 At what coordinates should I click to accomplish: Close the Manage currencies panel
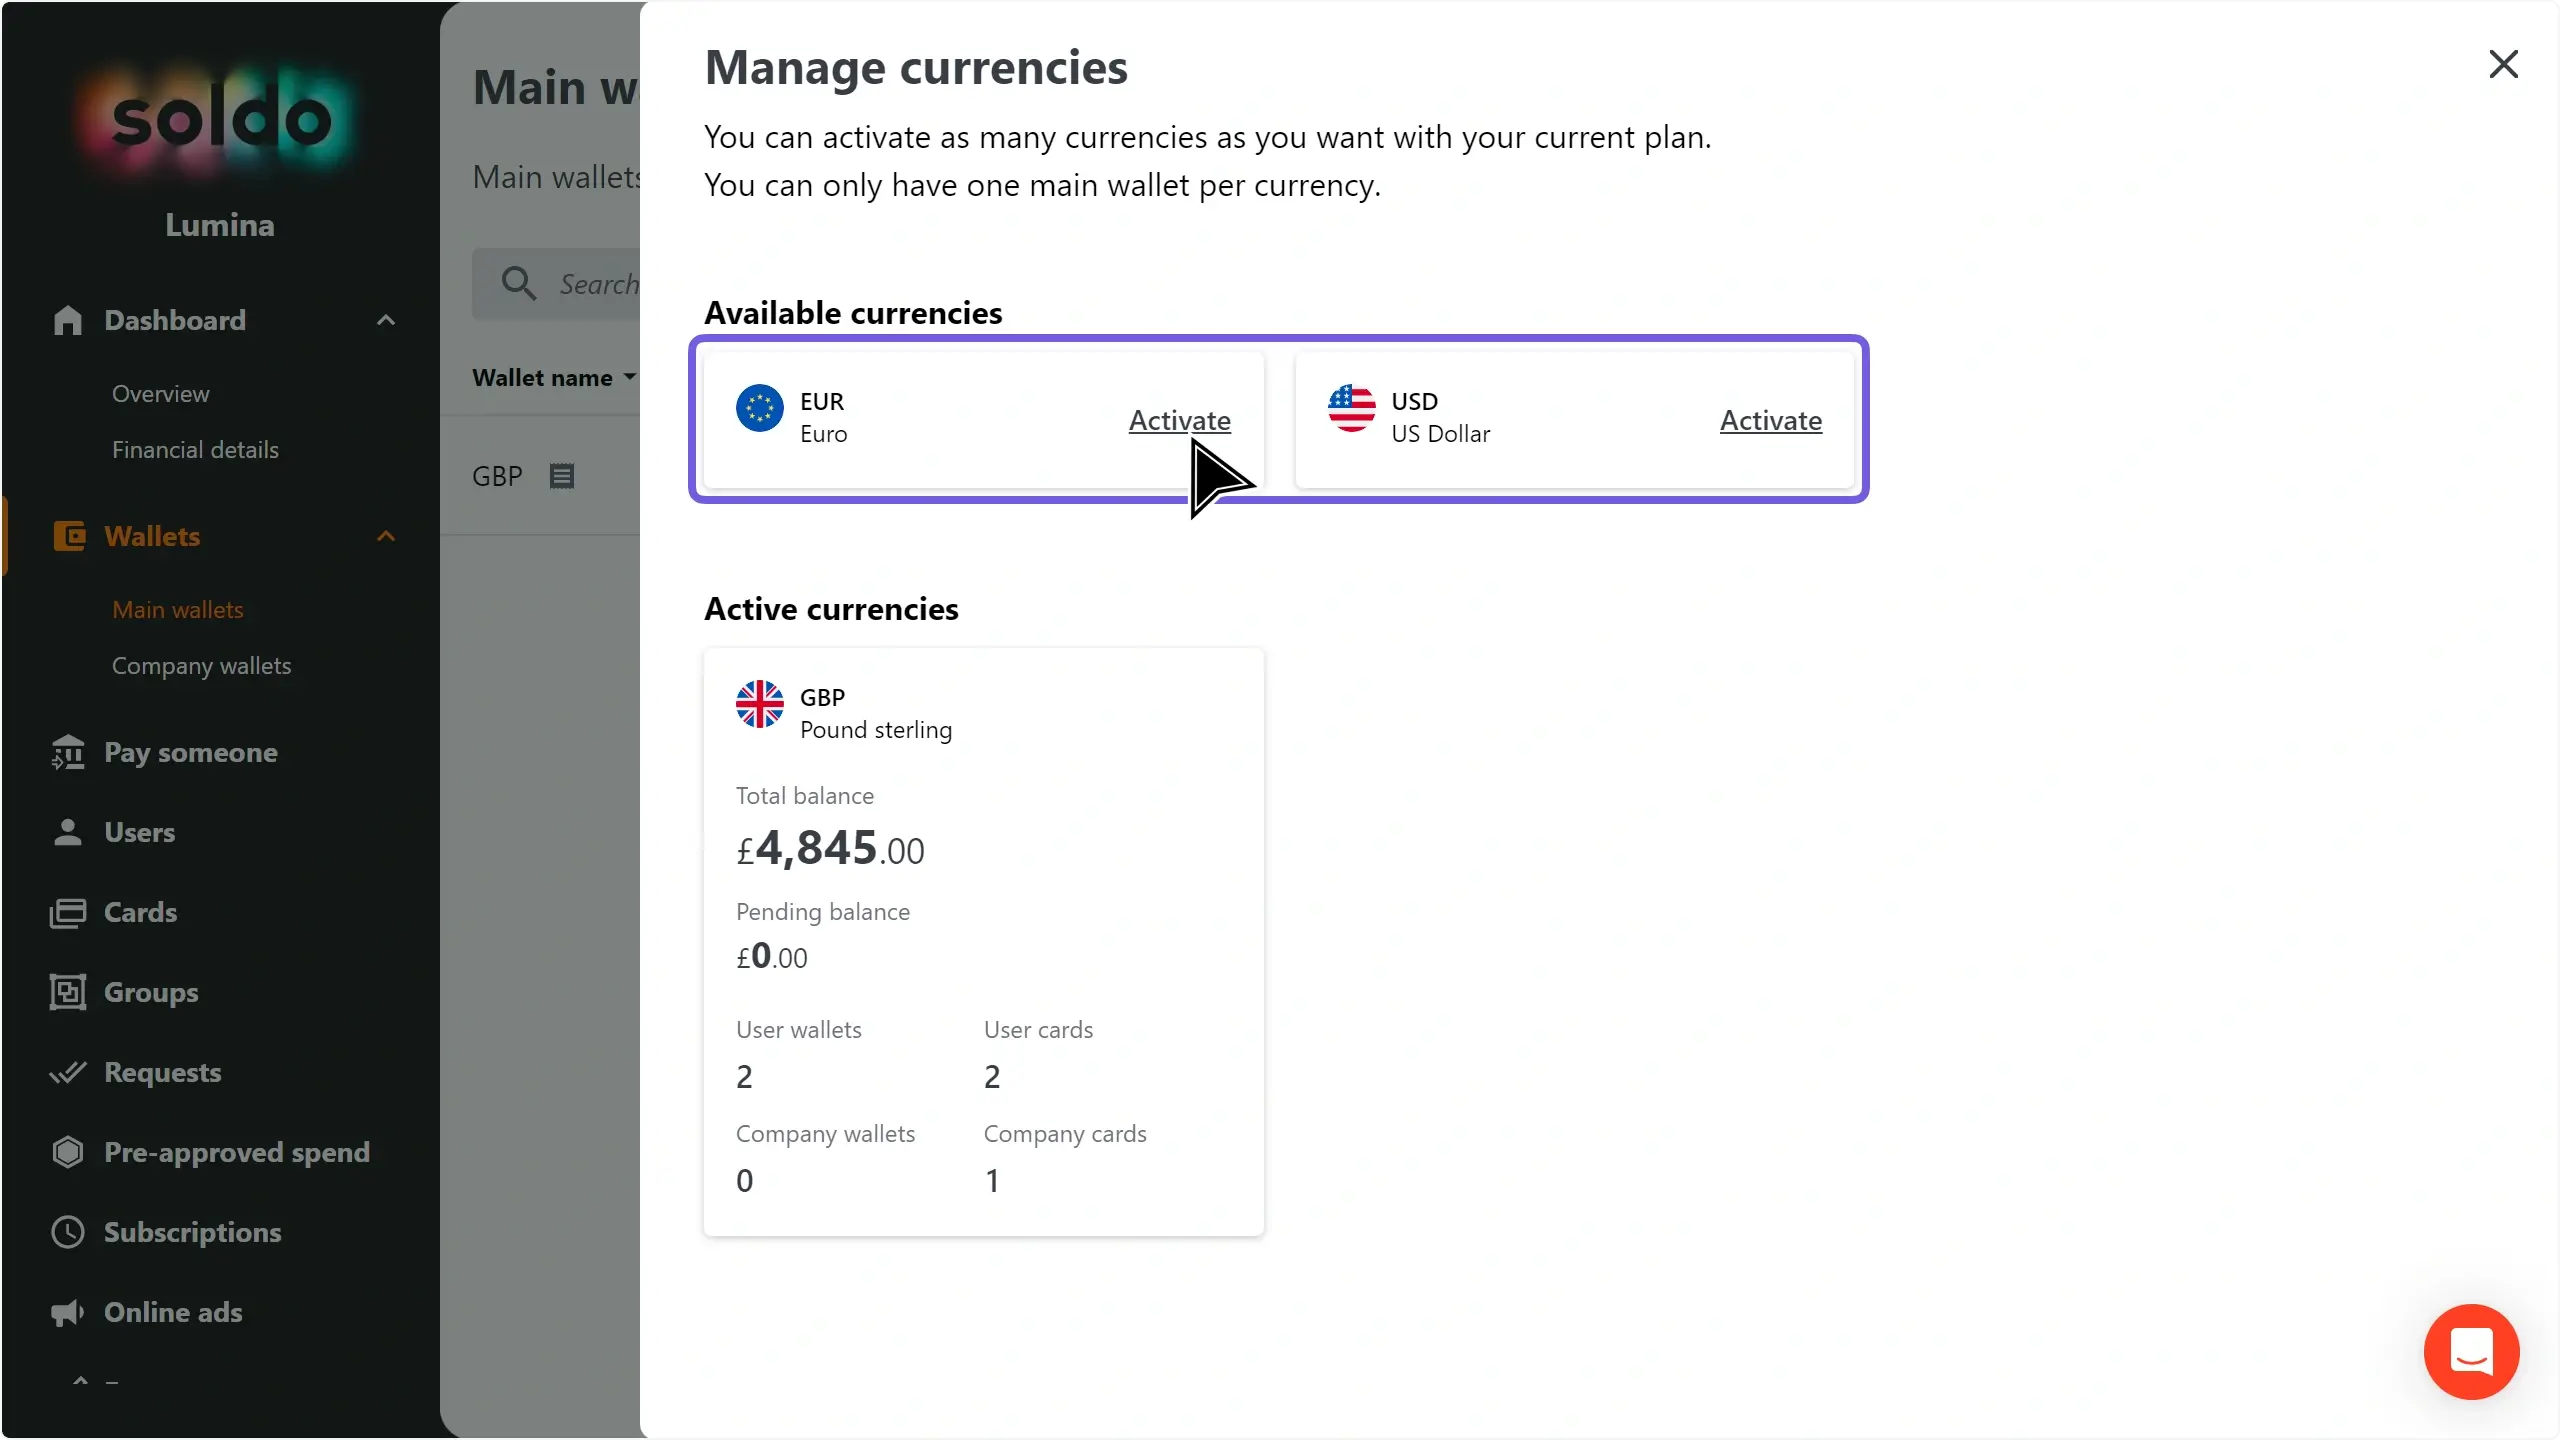click(x=2503, y=64)
